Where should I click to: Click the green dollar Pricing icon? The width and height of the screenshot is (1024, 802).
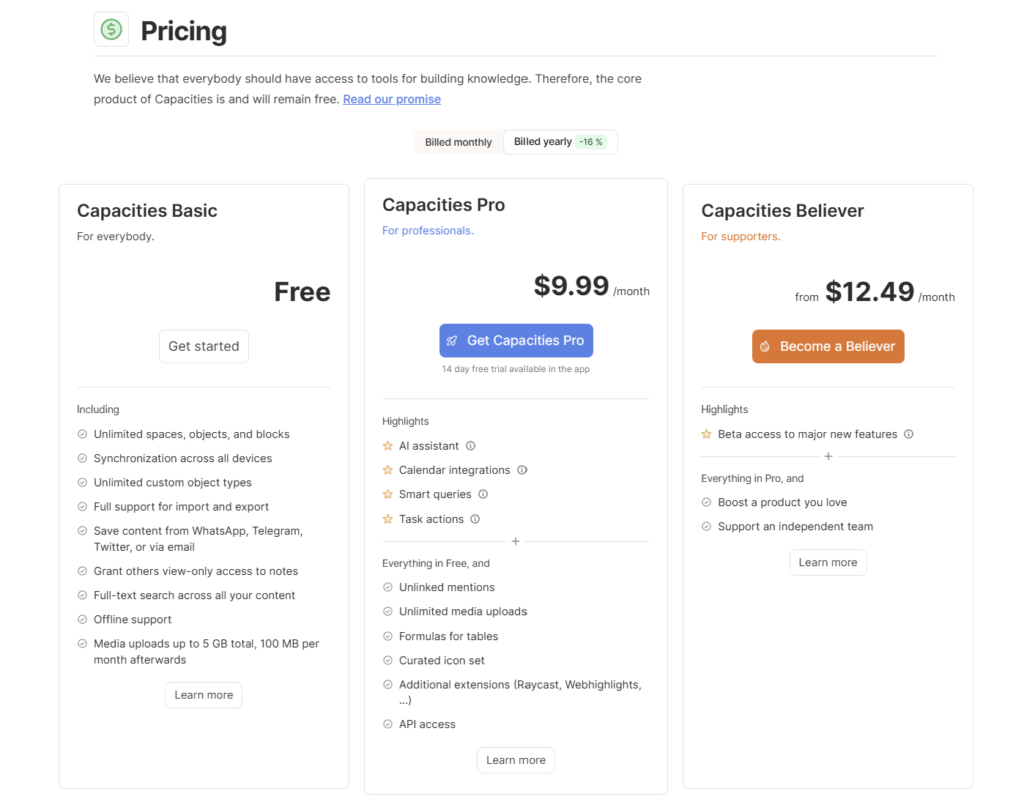click(111, 30)
